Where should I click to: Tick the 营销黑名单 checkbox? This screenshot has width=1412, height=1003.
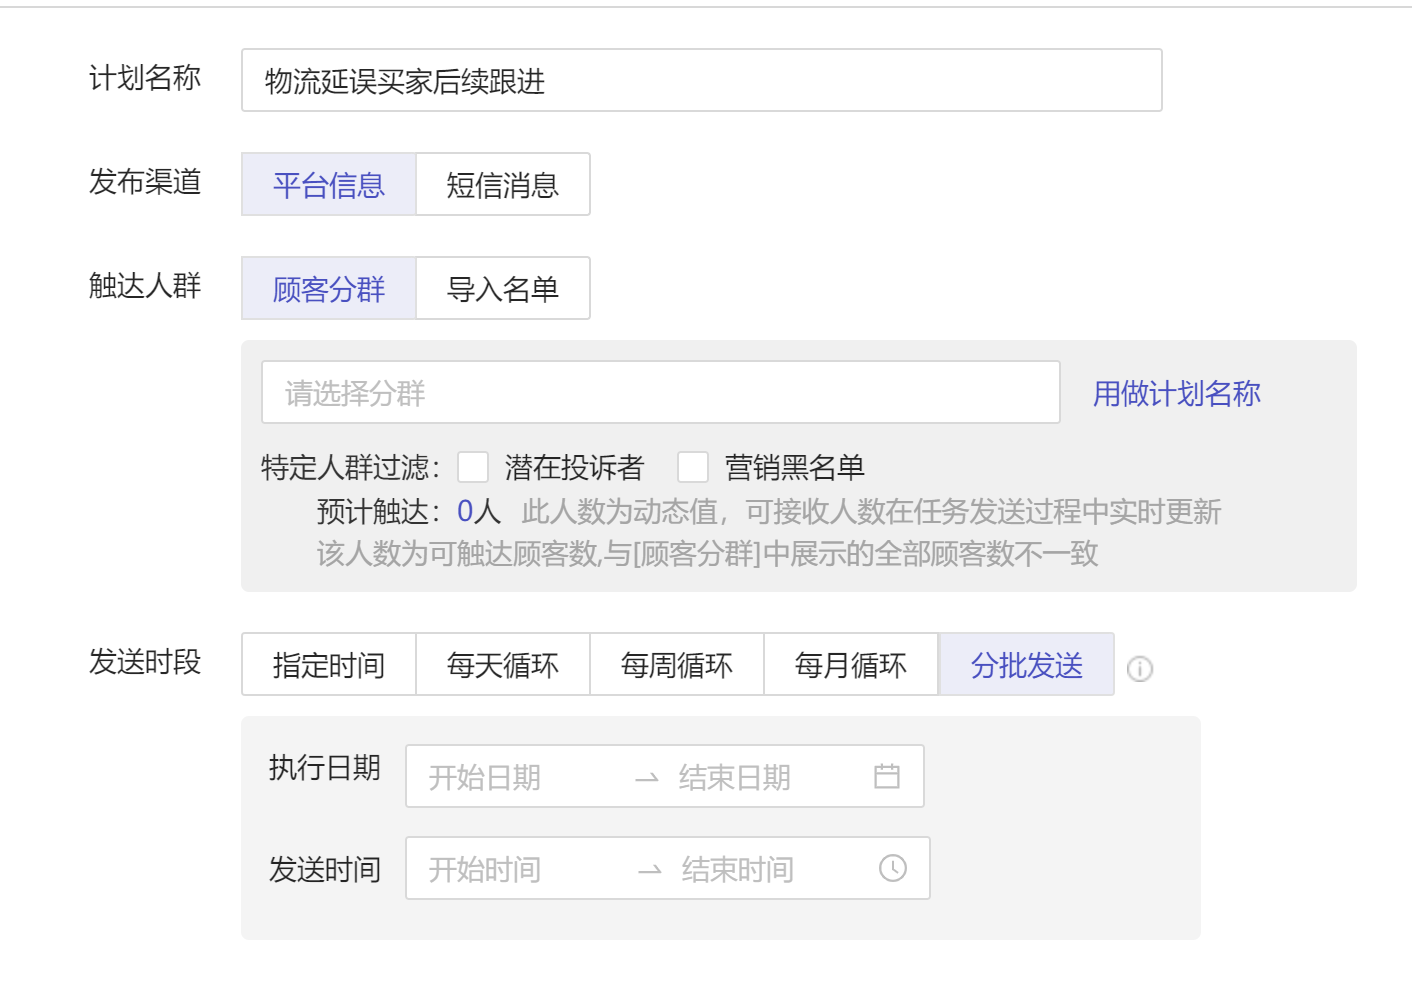click(693, 467)
